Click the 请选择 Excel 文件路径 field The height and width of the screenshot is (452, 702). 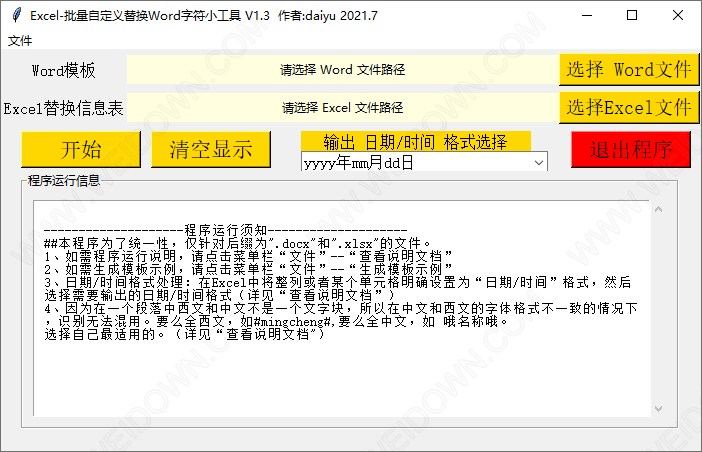pyautogui.click(x=342, y=107)
